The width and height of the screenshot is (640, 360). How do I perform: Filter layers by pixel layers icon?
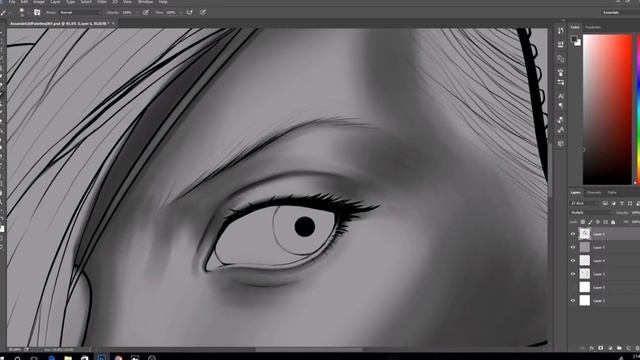605,203
